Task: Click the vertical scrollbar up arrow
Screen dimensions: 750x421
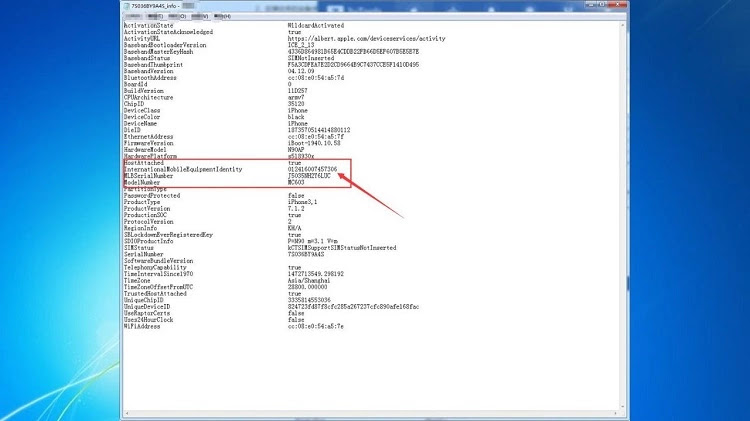Action: click(x=623, y=25)
